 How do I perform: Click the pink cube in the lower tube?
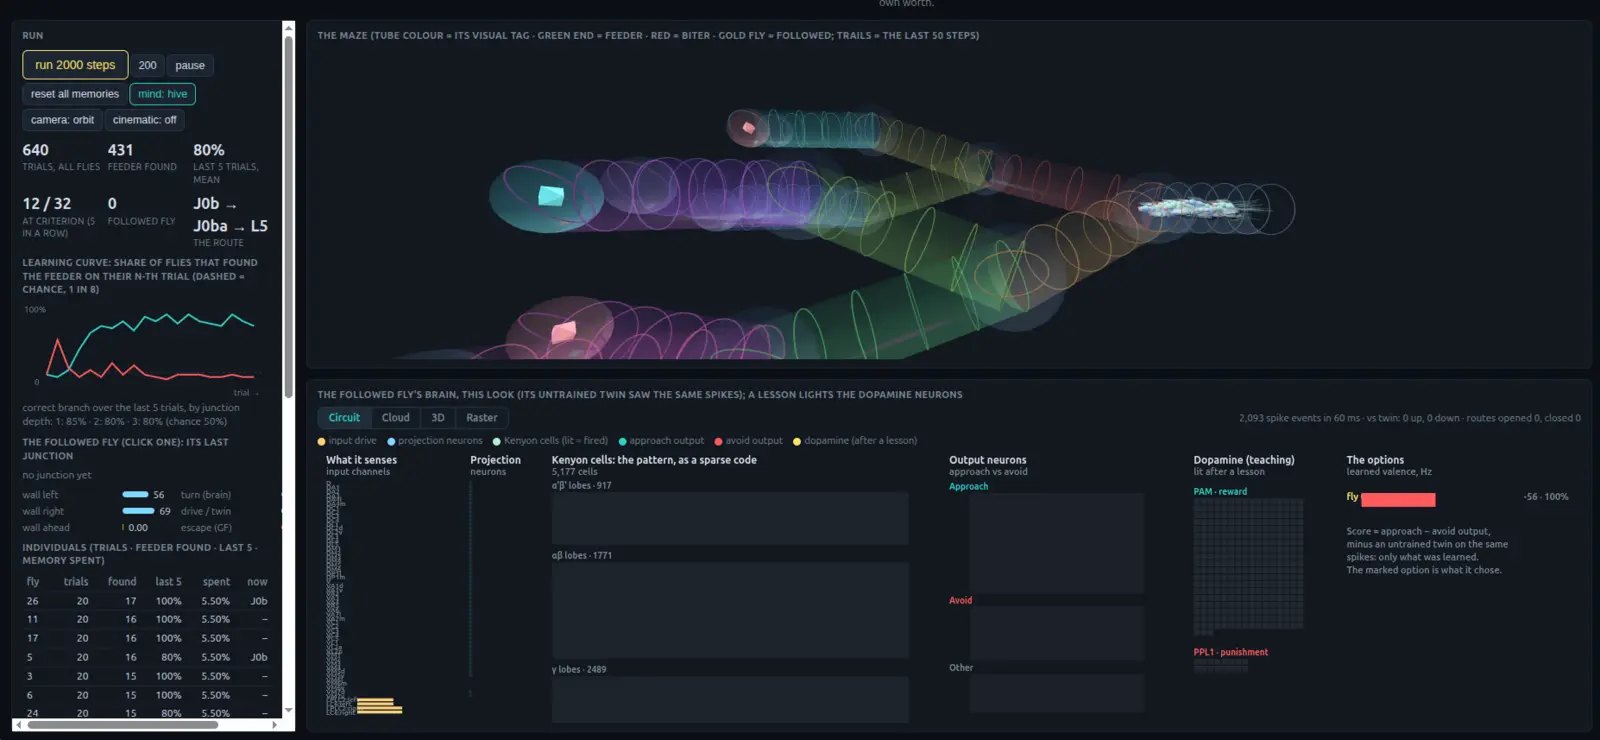click(x=565, y=331)
